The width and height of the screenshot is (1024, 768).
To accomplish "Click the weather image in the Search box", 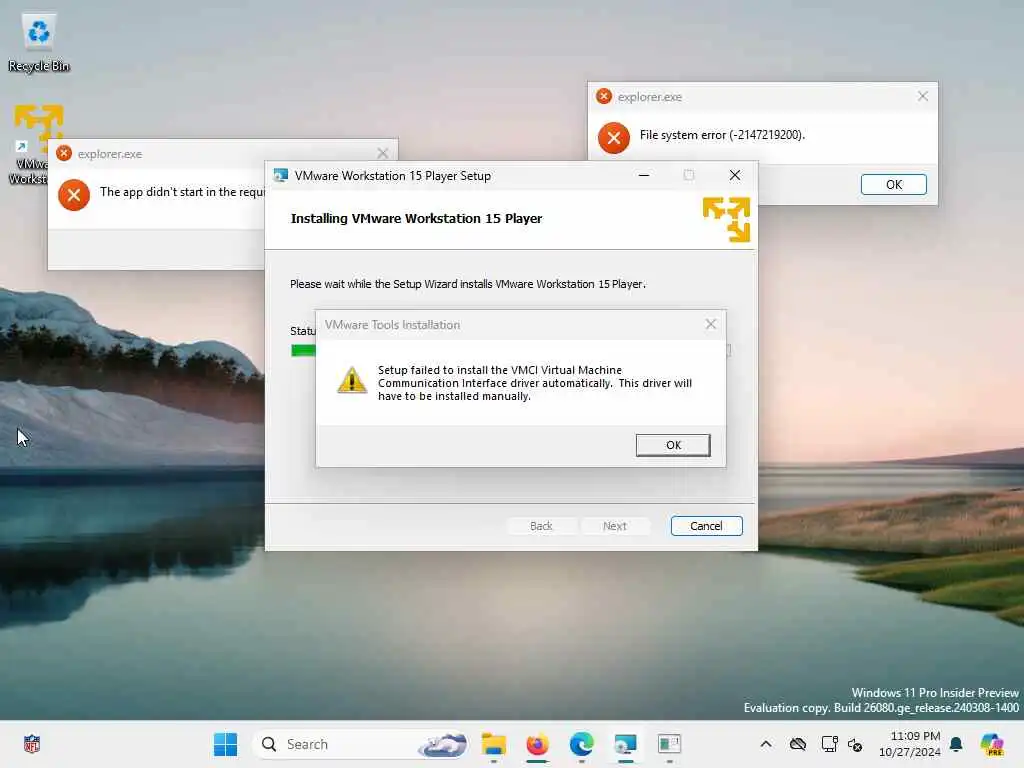I will [x=443, y=744].
